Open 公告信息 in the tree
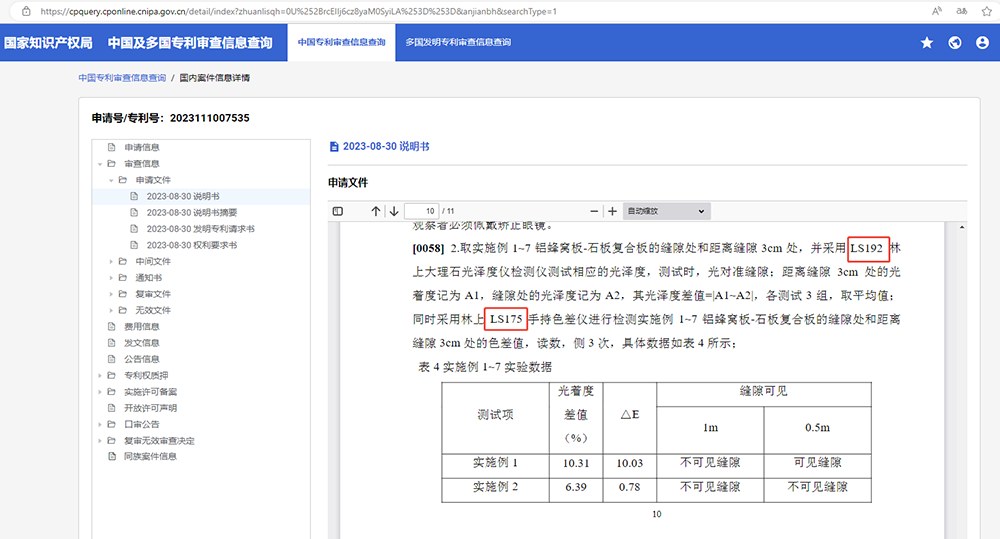Viewport: 1000px width, 539px height. [142, 359]
